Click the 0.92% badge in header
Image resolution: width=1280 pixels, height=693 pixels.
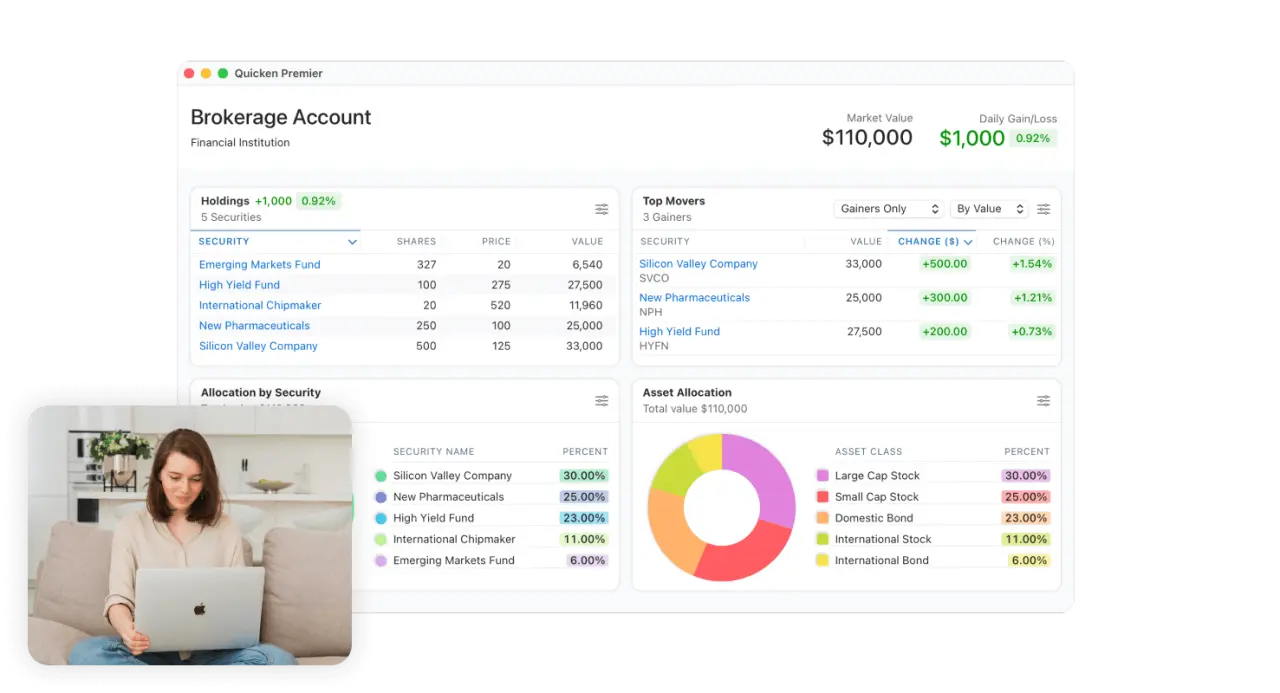[1033, 139]
